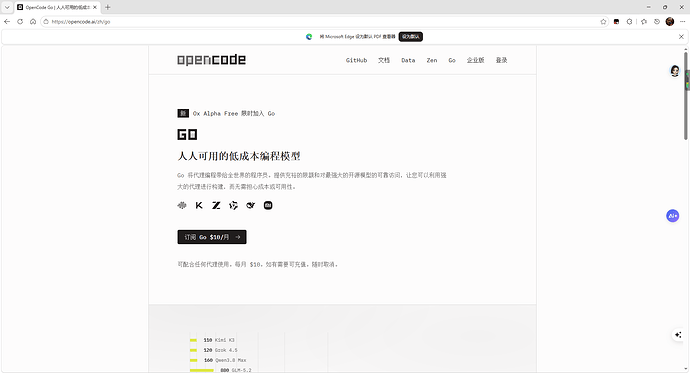
Task: Click the first model provider logo icon
Action: [x=182, y=205]
